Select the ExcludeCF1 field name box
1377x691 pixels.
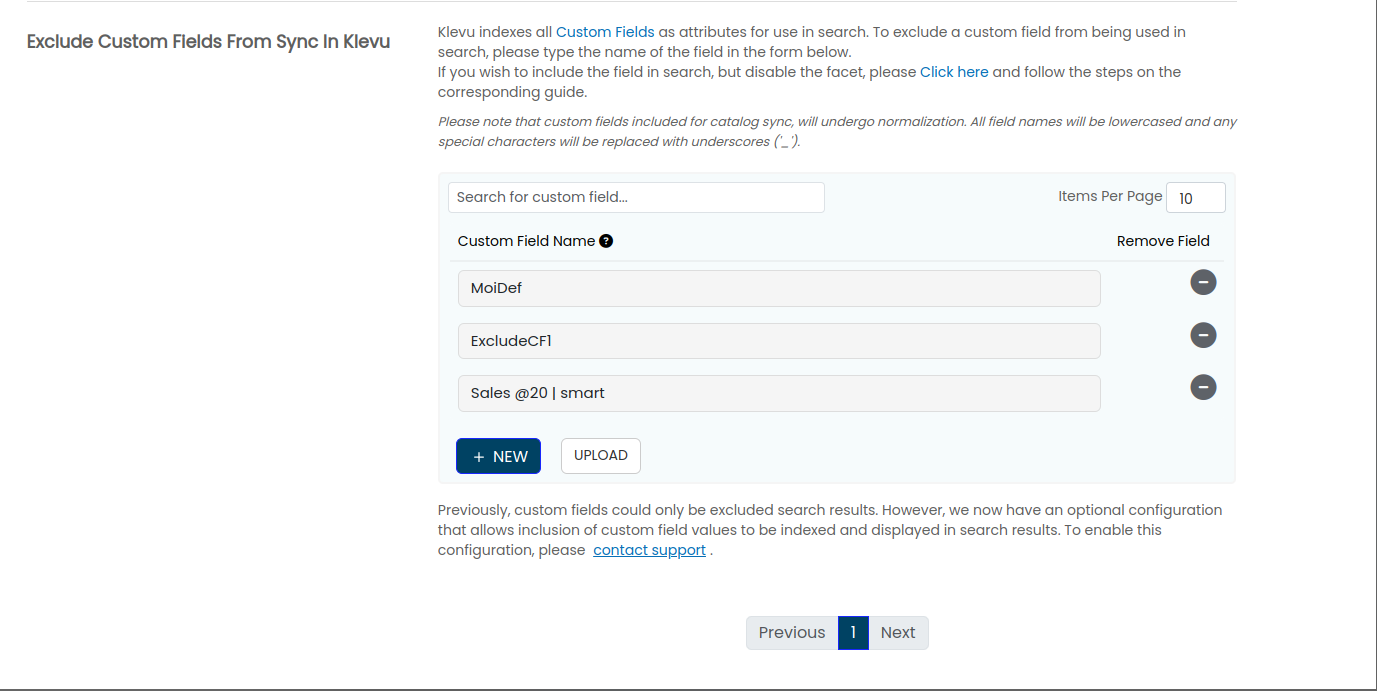[778, 341]
